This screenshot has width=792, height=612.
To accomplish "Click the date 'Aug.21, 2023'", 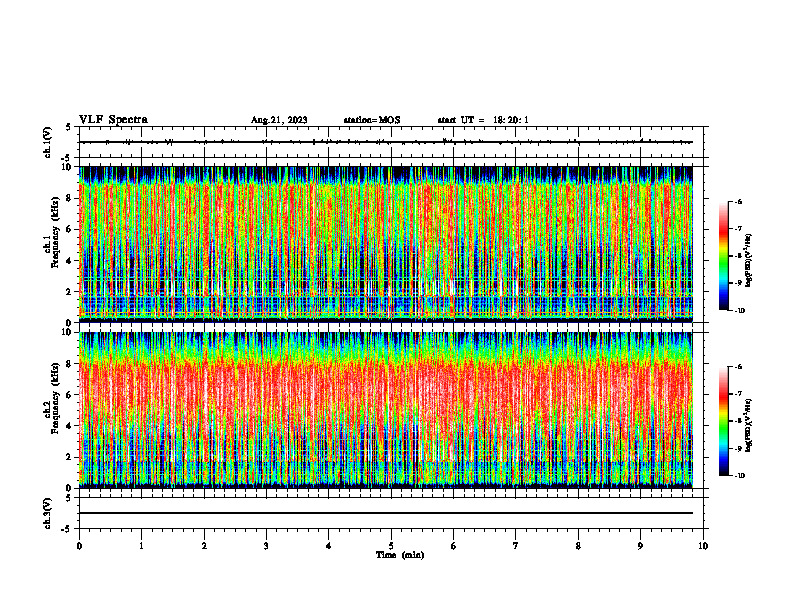I will (279, 120).
